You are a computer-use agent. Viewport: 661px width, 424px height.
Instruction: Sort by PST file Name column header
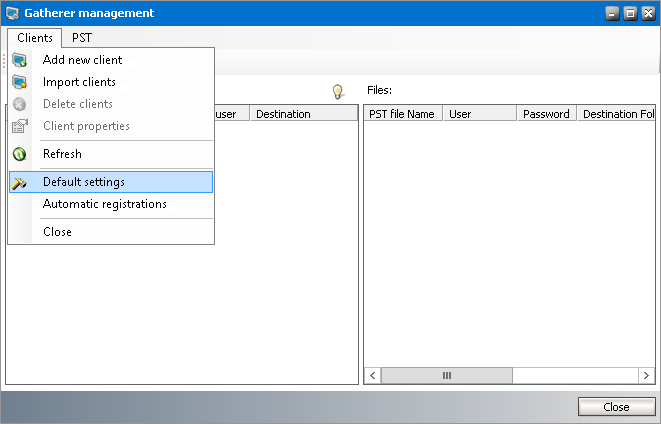pyautogui.click(x=402, y=114)
